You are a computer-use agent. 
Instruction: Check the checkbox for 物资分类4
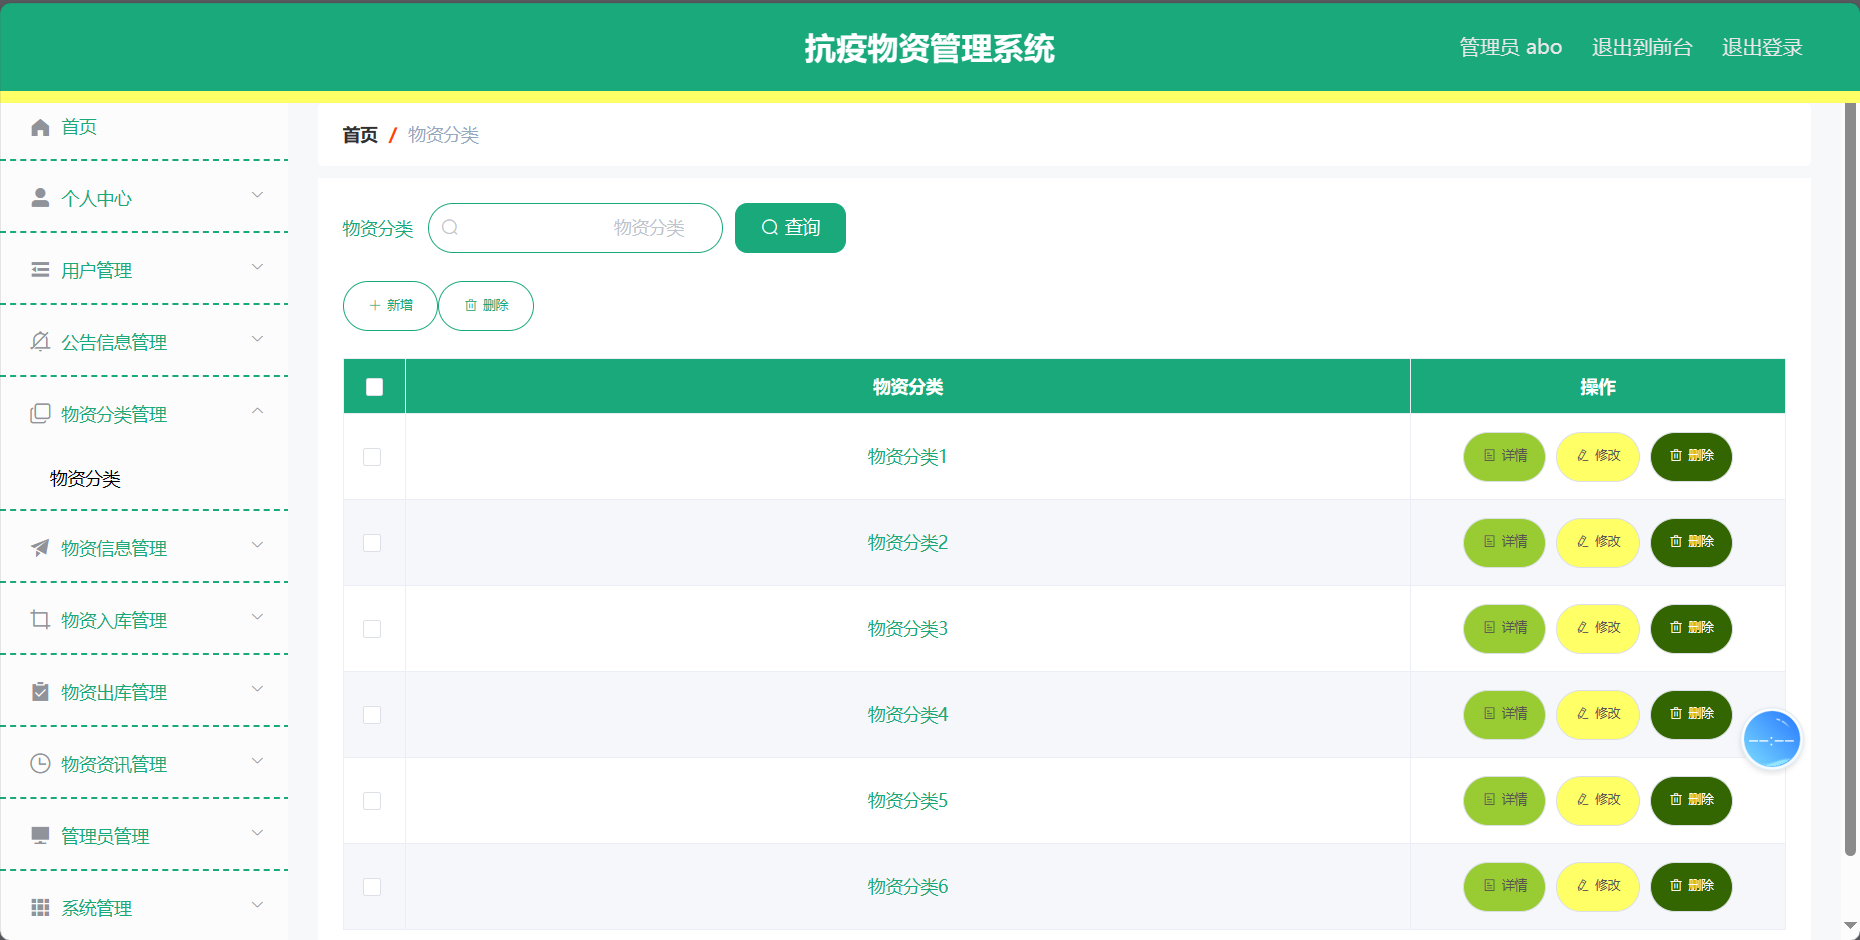372,715
